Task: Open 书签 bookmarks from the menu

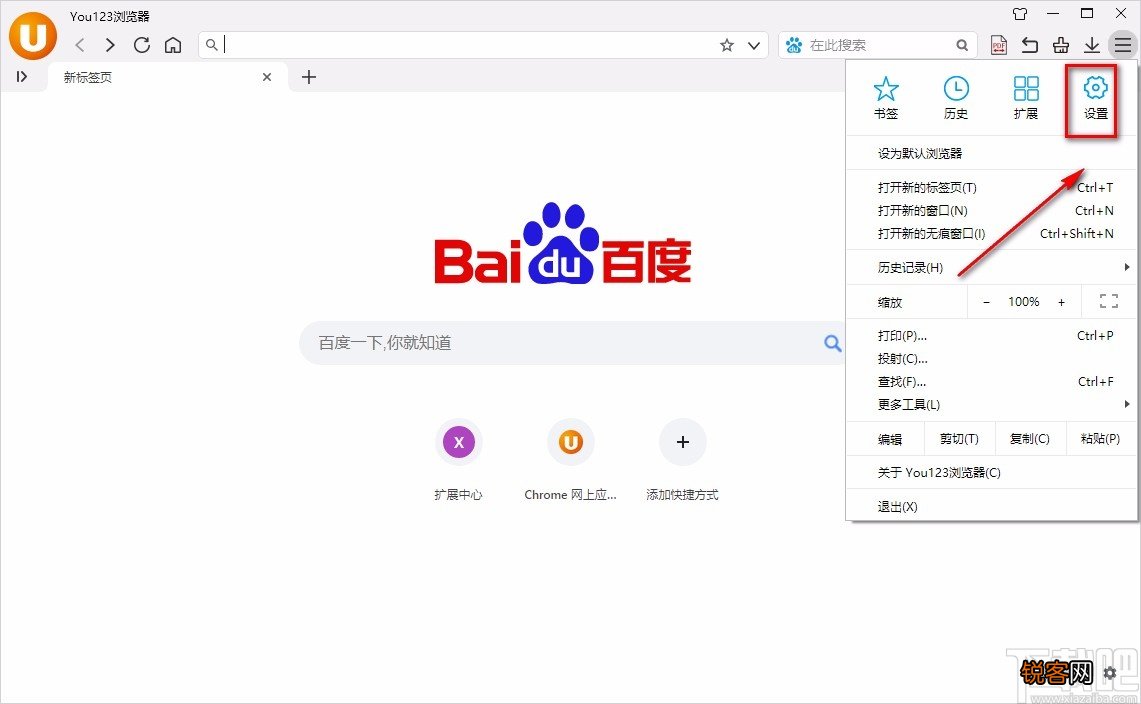Action: coord(886,98)
